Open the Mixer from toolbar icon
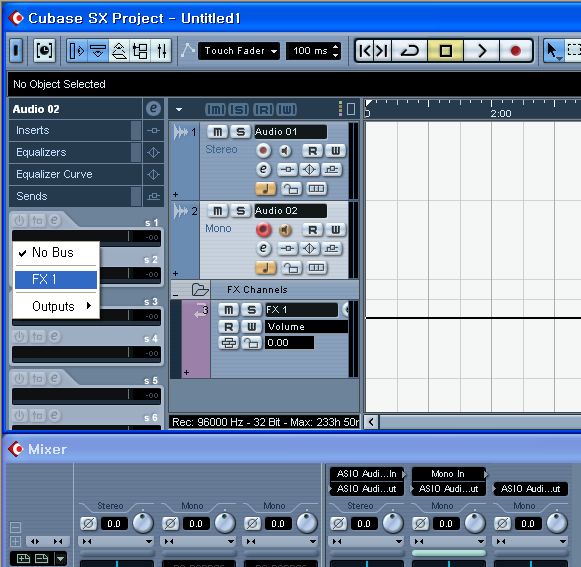This screenshot has width=581, height=567. [x=162, y=50]
